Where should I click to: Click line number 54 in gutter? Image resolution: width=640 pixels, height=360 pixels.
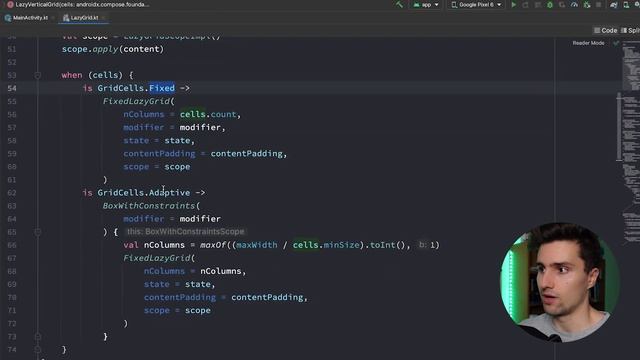coord(12,88)
